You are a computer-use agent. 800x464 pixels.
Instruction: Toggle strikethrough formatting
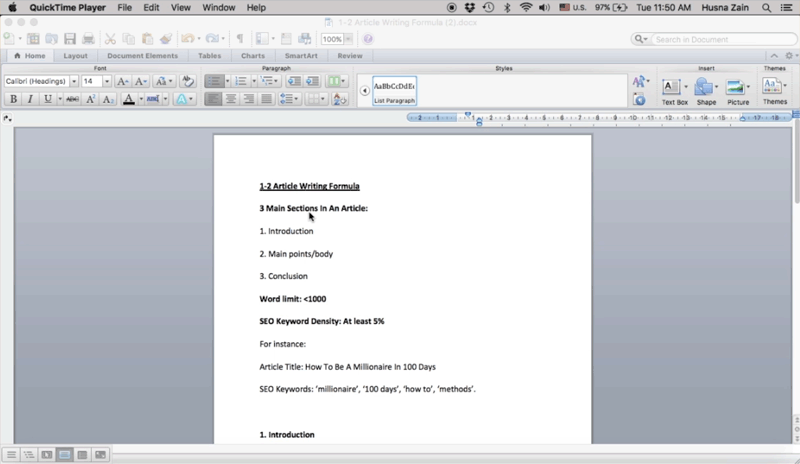(x=71, y=99)
